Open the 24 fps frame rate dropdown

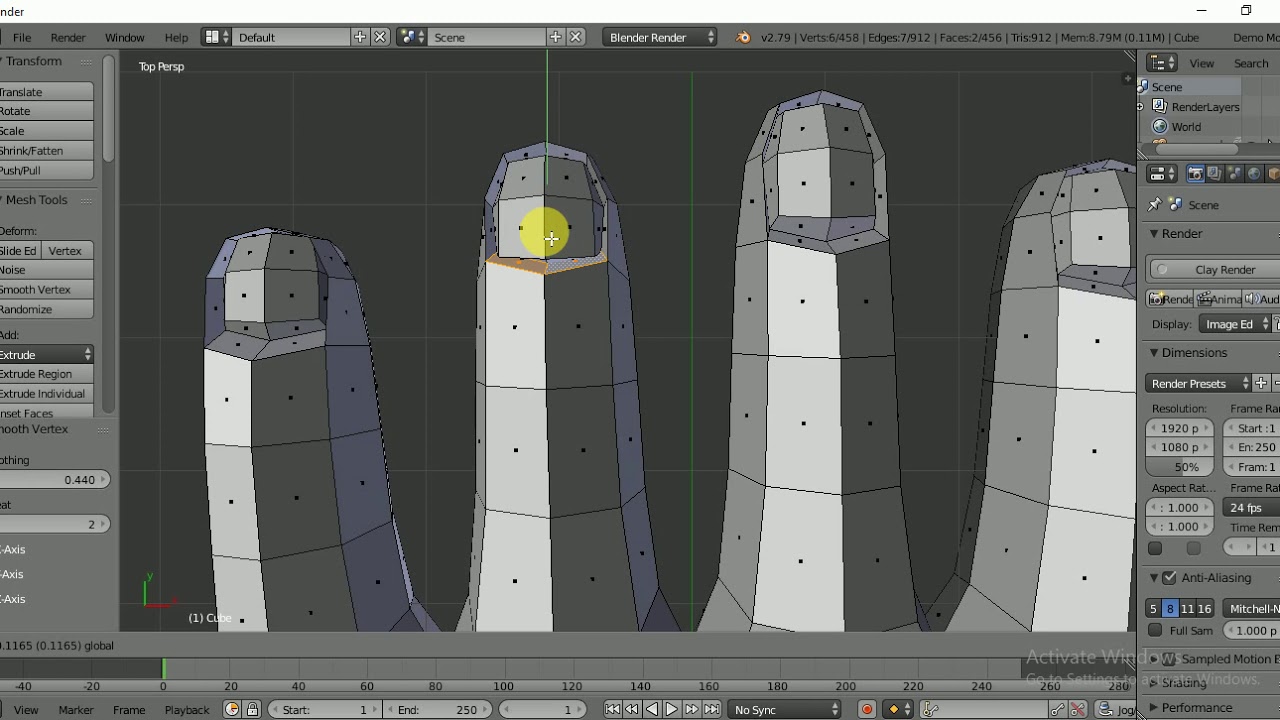[x=1252, y=508]
